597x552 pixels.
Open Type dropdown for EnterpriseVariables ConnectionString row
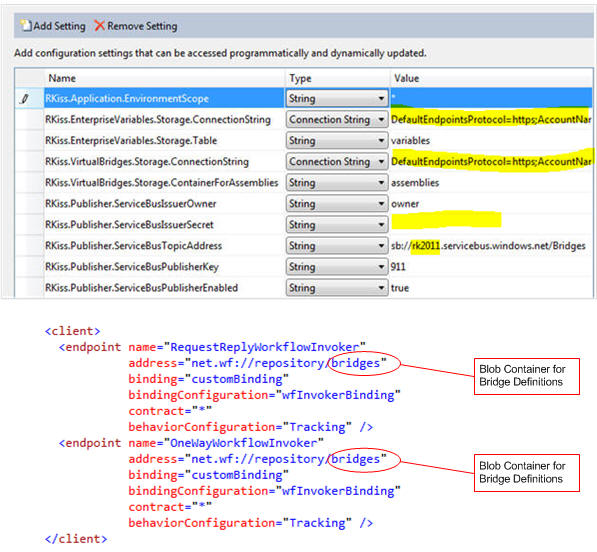click(337, 120)
